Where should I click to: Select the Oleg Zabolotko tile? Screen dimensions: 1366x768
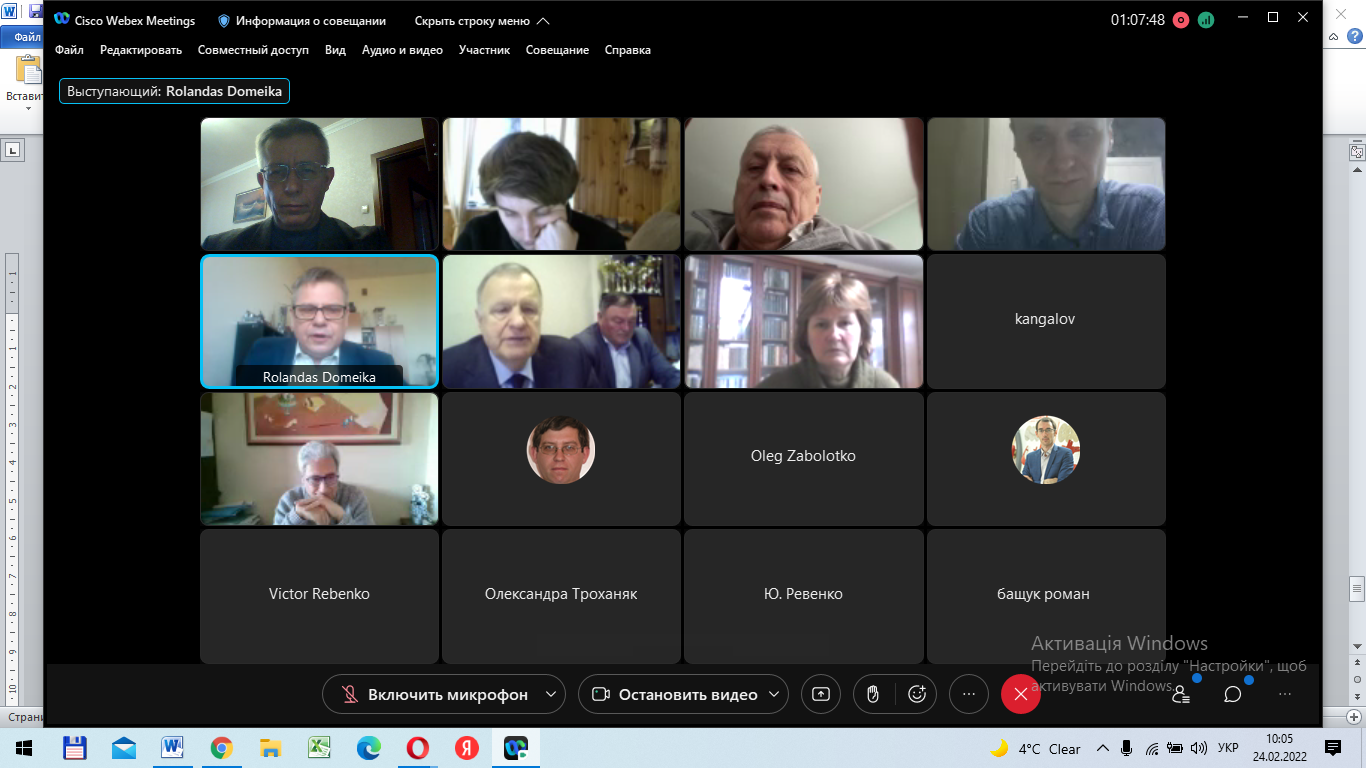804,457
